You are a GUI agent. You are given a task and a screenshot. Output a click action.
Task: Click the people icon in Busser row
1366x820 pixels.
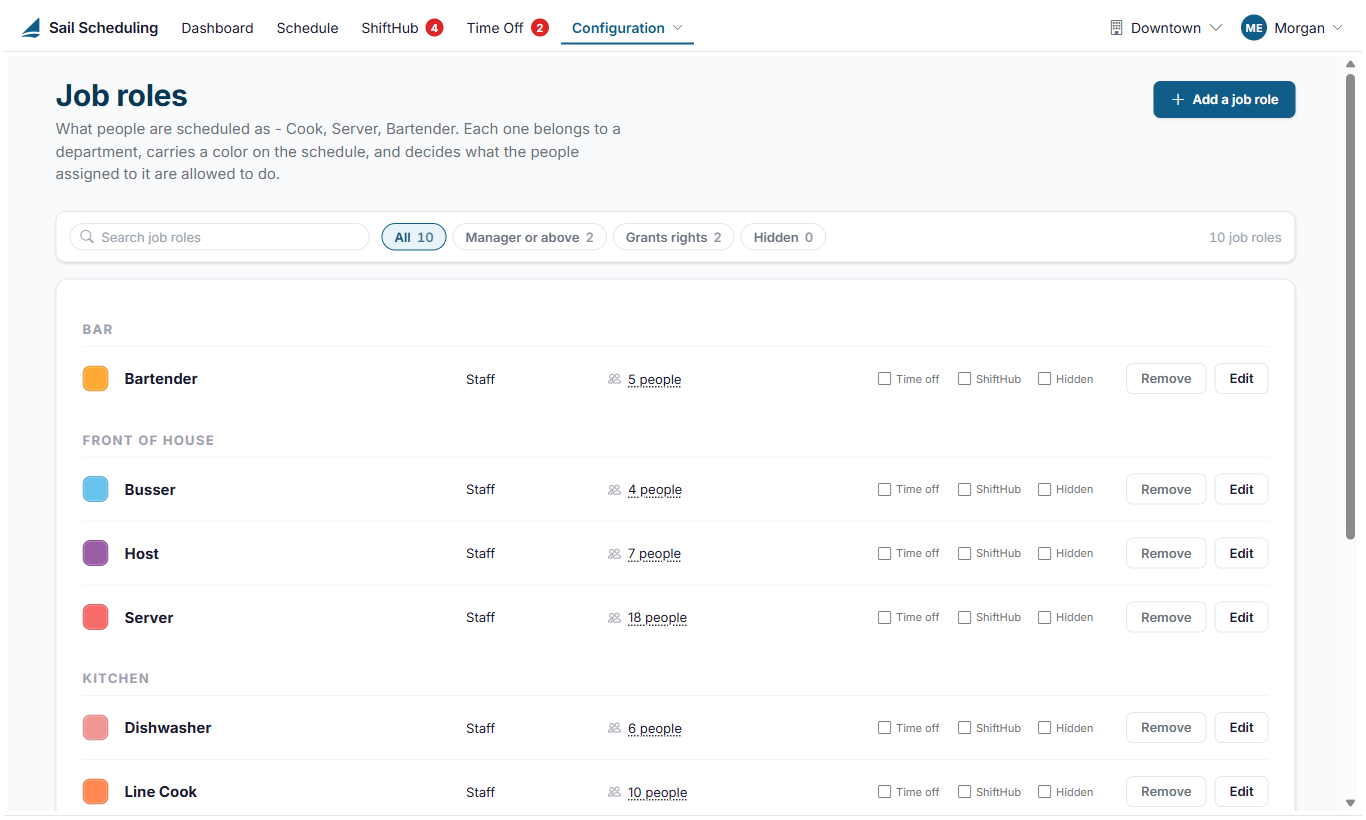(614, 490)
